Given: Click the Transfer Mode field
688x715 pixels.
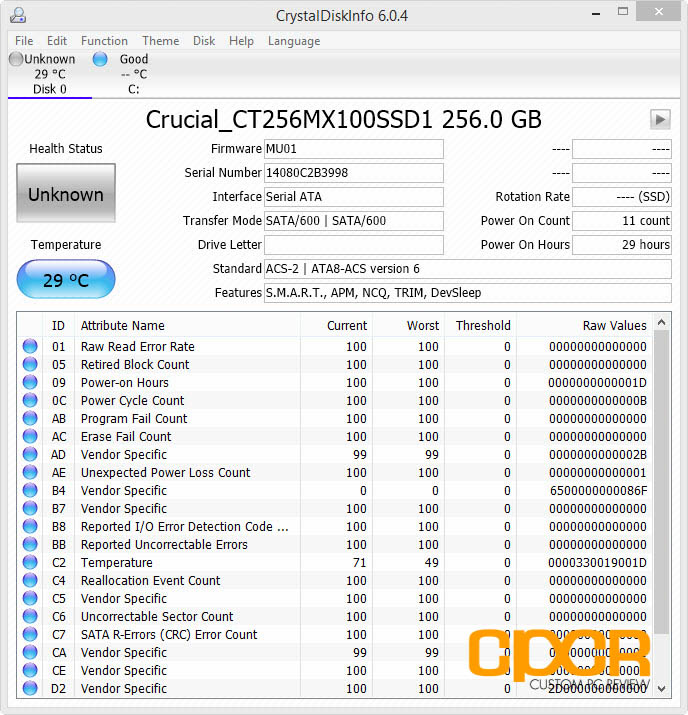Looking at the screenshot, I should (x=354, y=221).
